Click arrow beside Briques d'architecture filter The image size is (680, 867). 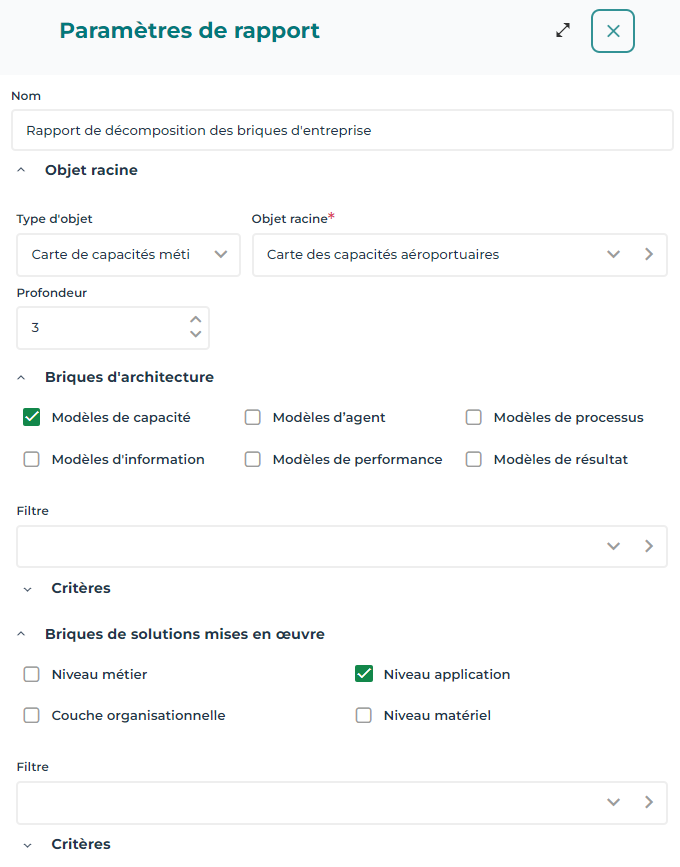pos(649,546)
